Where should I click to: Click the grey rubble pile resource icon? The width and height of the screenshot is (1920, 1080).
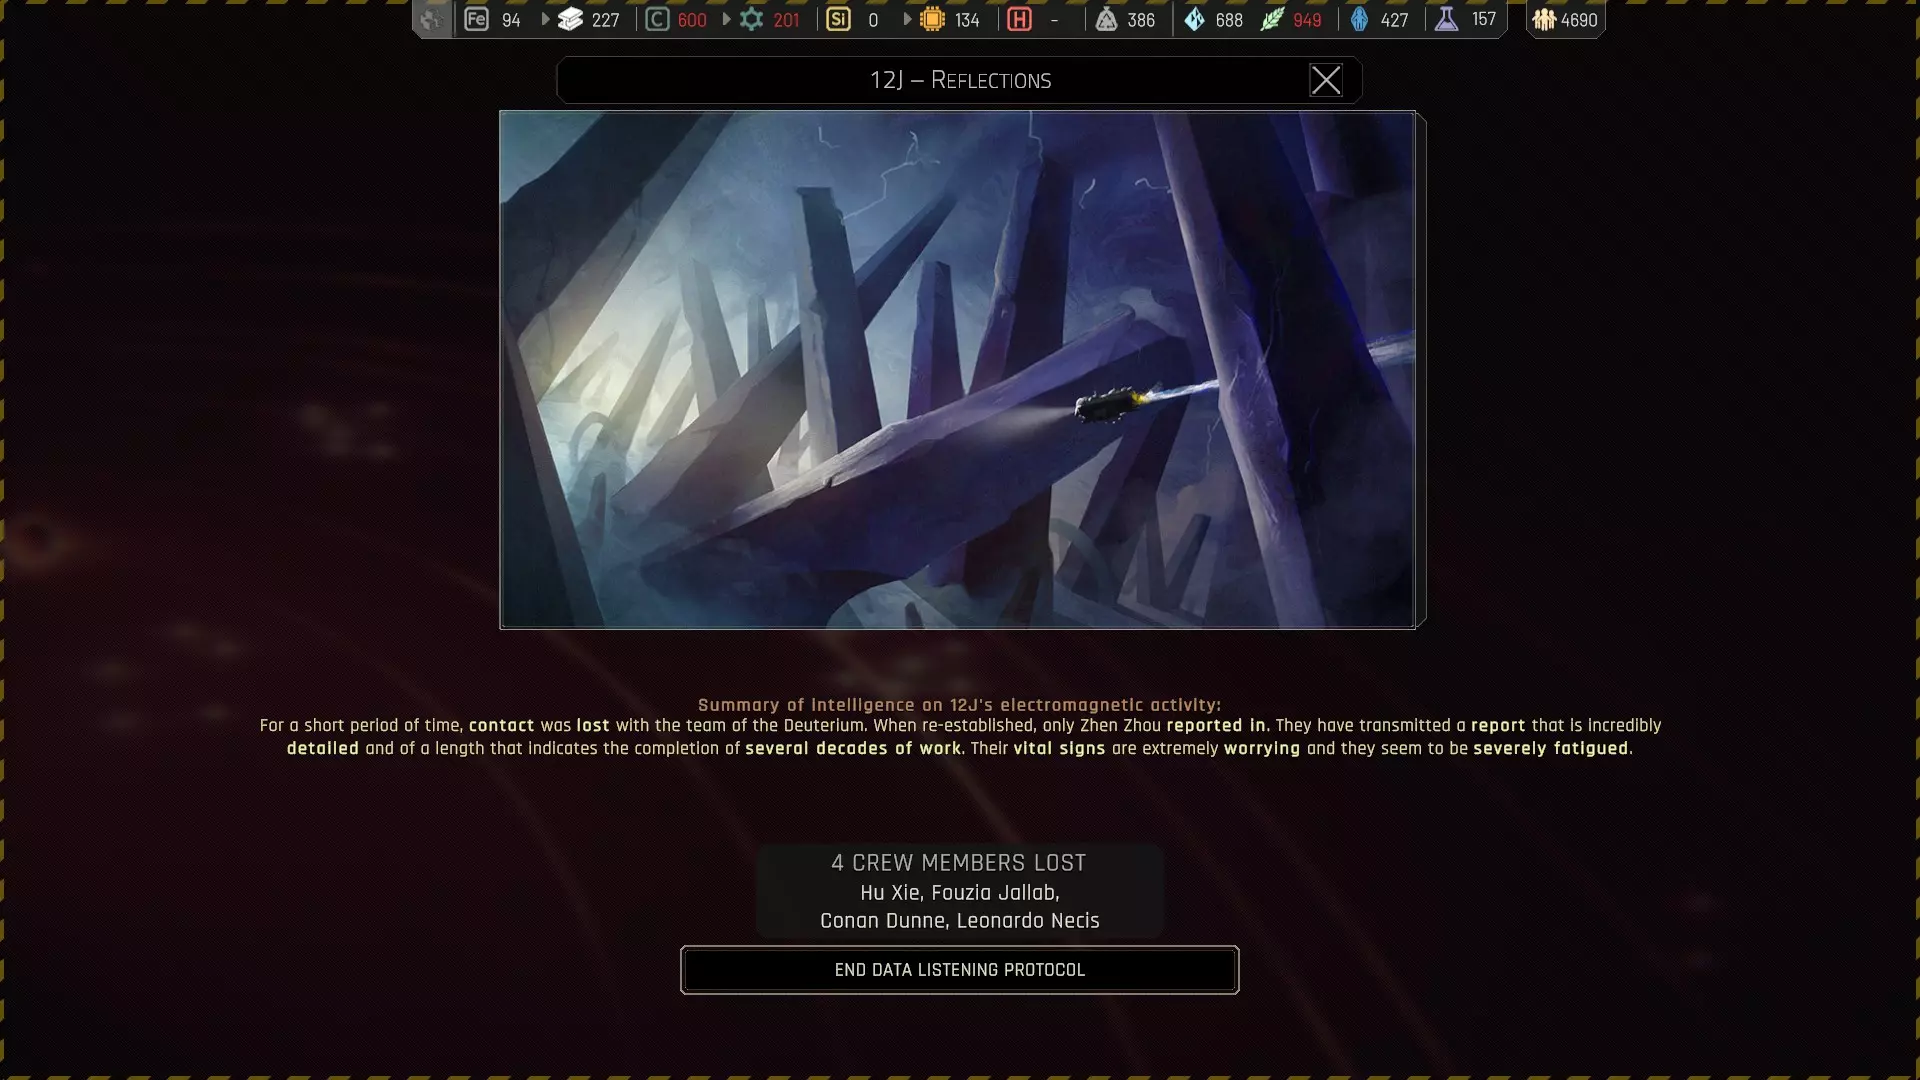click(1106, 19)
